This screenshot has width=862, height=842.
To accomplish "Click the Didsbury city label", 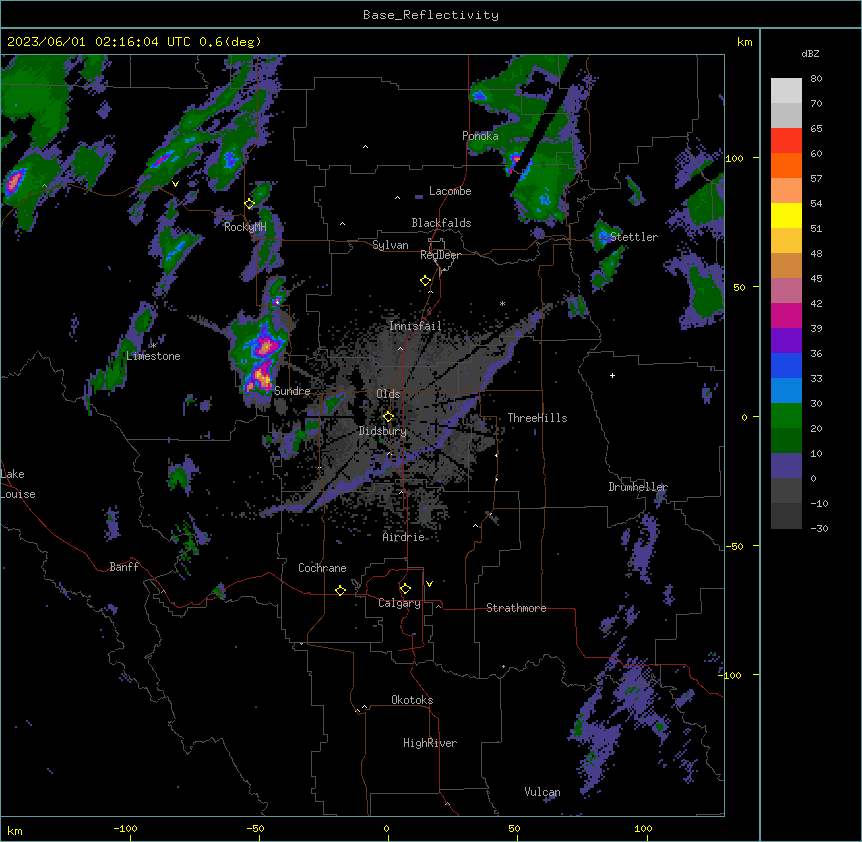I will 383,431.
